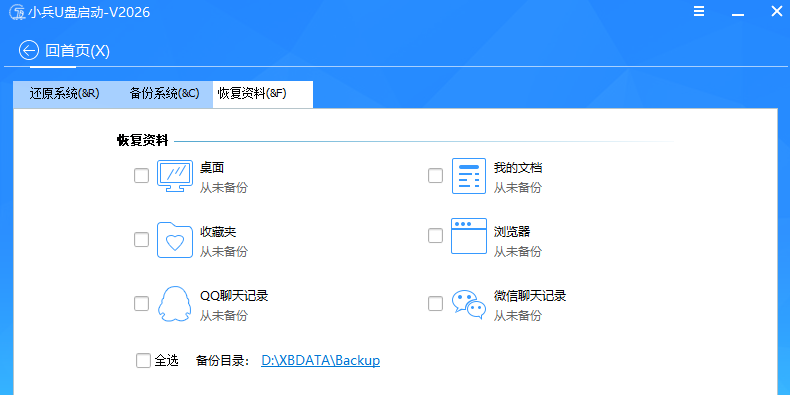This screenshot has height=395, width=790.
Task: Click the QQ聊天记录 label text
Action: point(234,296)
